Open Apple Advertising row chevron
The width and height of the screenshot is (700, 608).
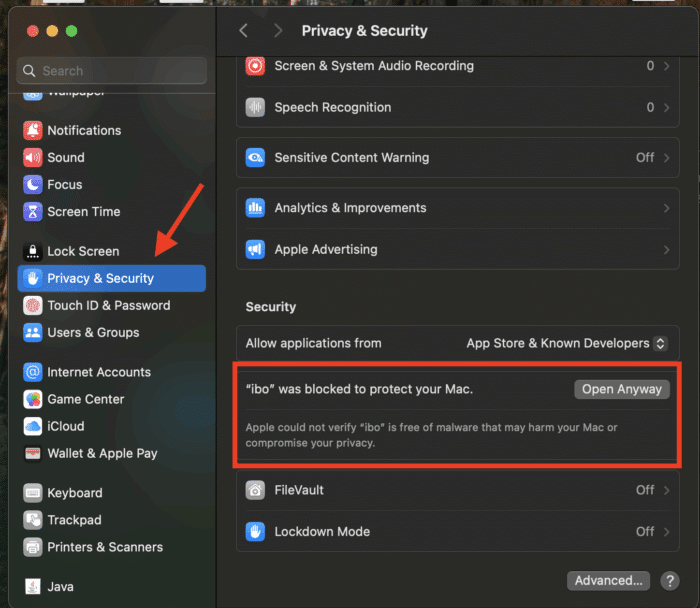(667, 250)
